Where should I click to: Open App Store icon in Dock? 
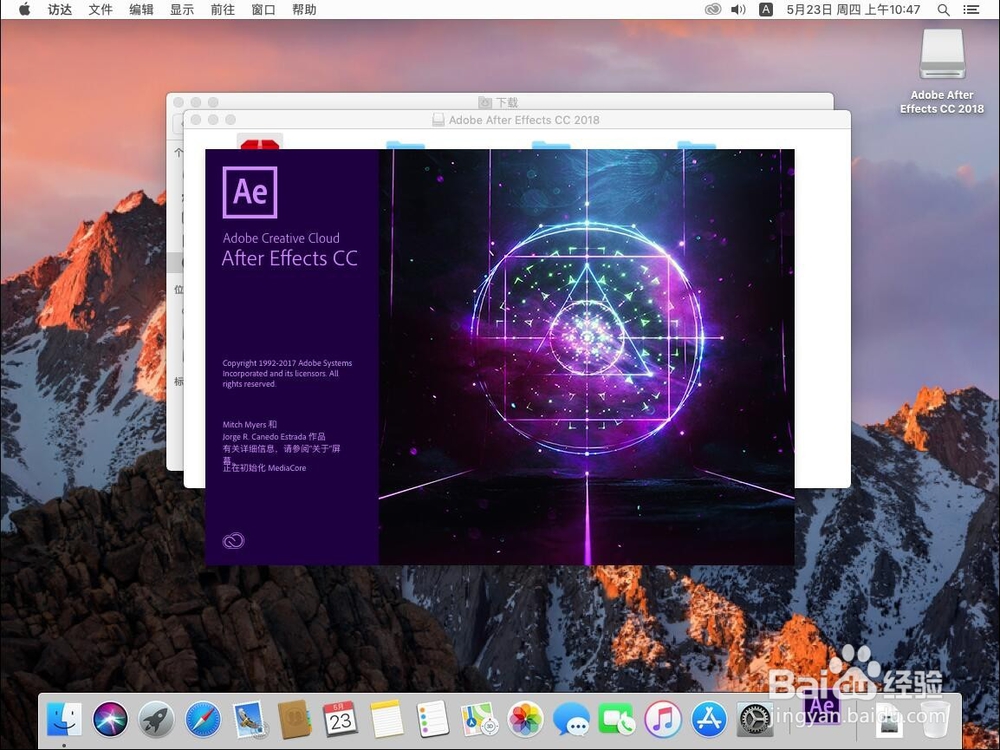point(709,719)
